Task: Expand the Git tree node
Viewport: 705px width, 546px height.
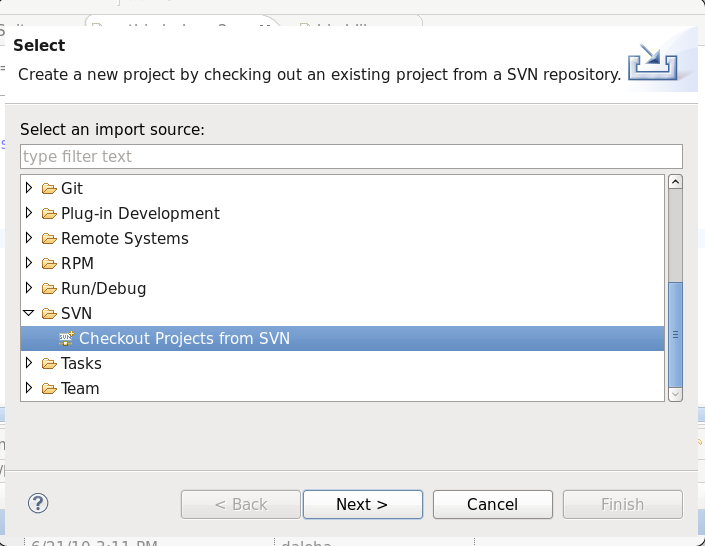Action: (x=29, y=188)
